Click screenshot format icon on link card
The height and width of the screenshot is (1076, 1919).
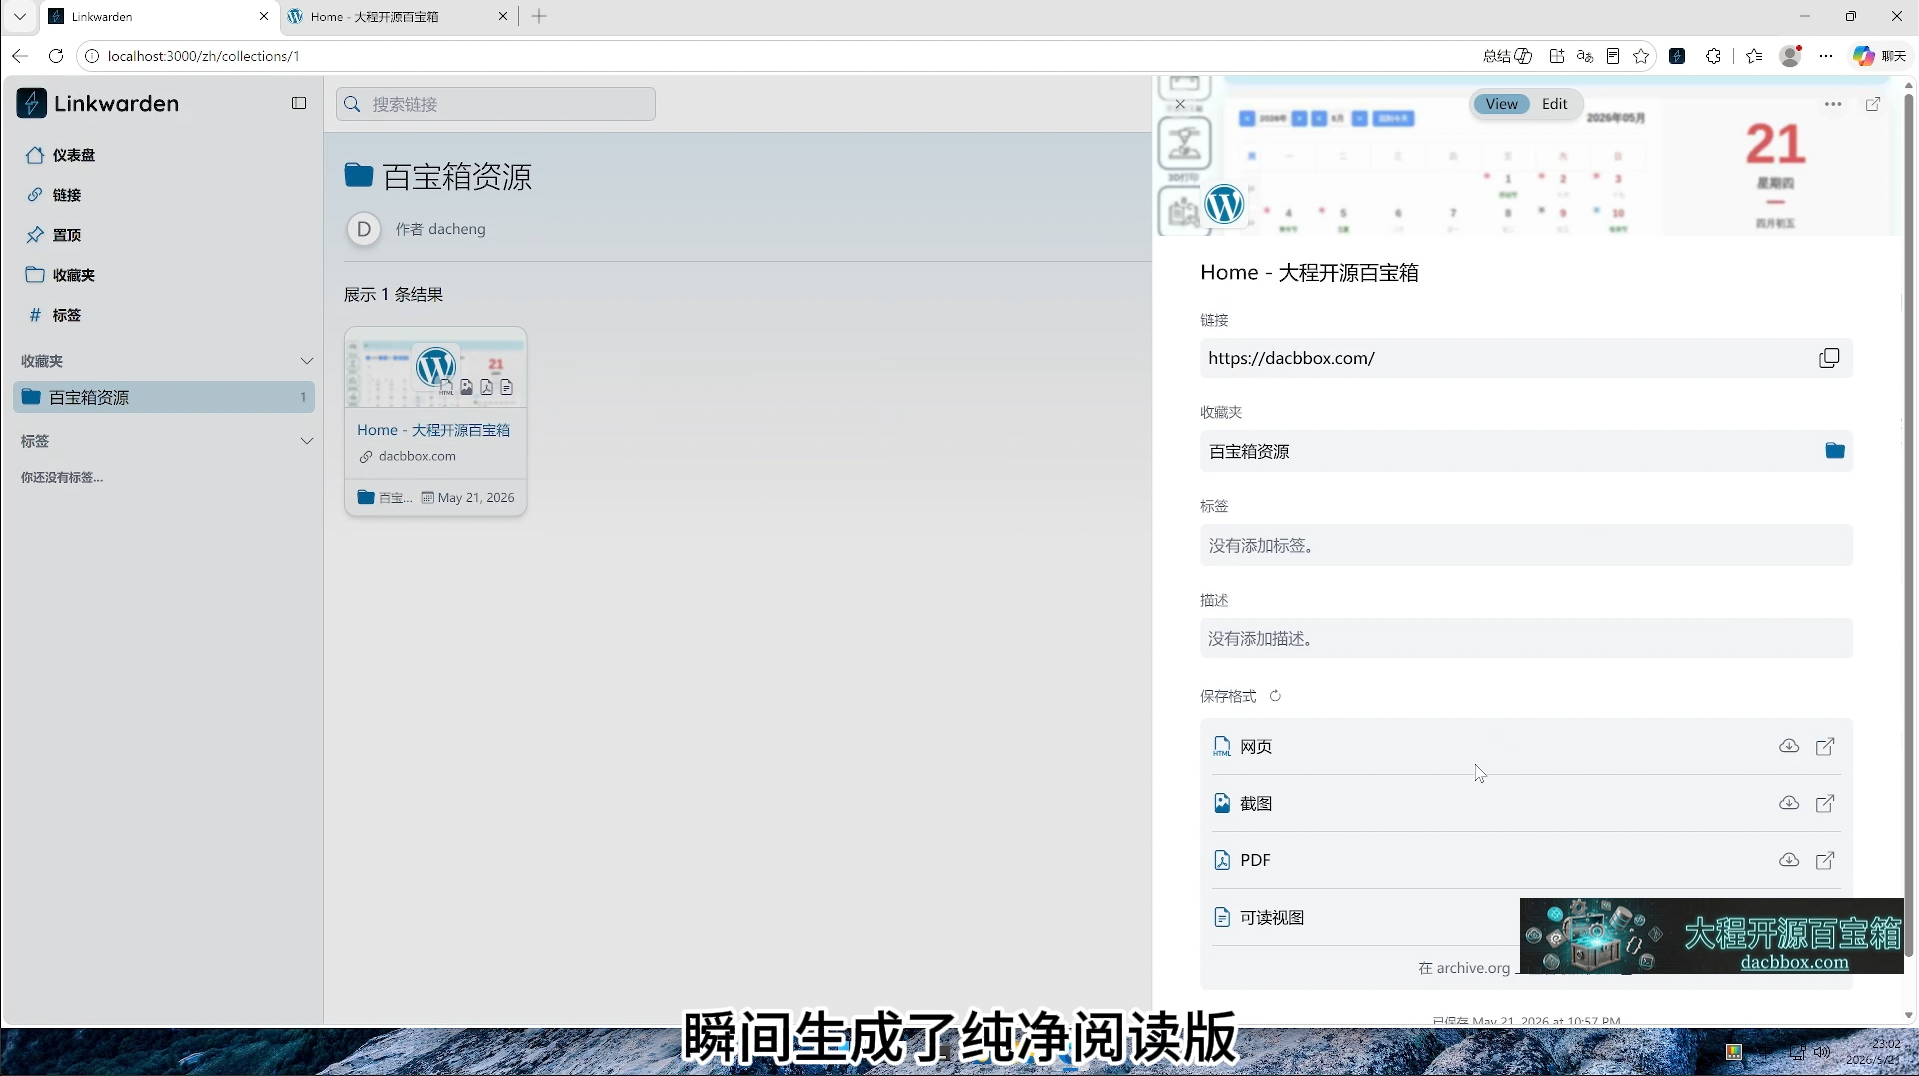(466, 388)
